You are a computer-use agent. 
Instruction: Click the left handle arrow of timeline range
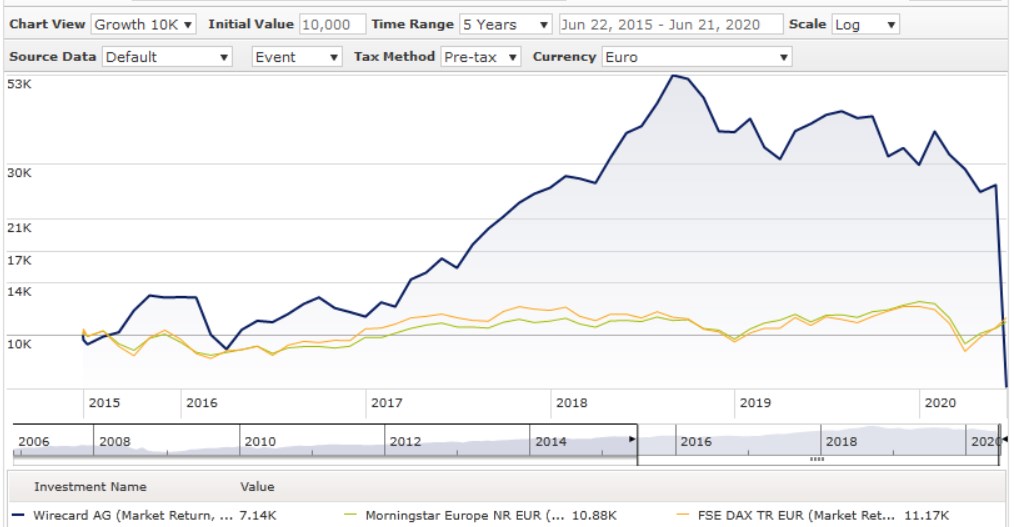pyautogui.click(x=632, y=440)
